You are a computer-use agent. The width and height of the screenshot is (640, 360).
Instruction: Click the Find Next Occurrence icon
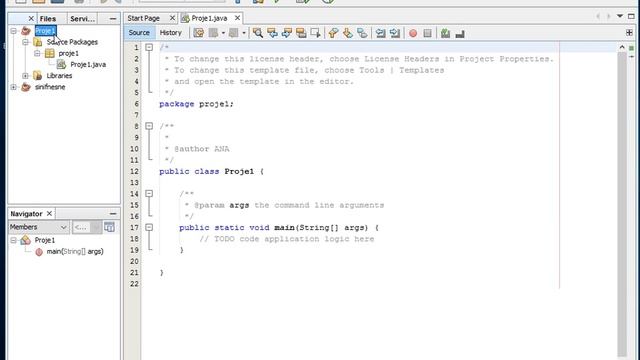click(x=287, y=33)
